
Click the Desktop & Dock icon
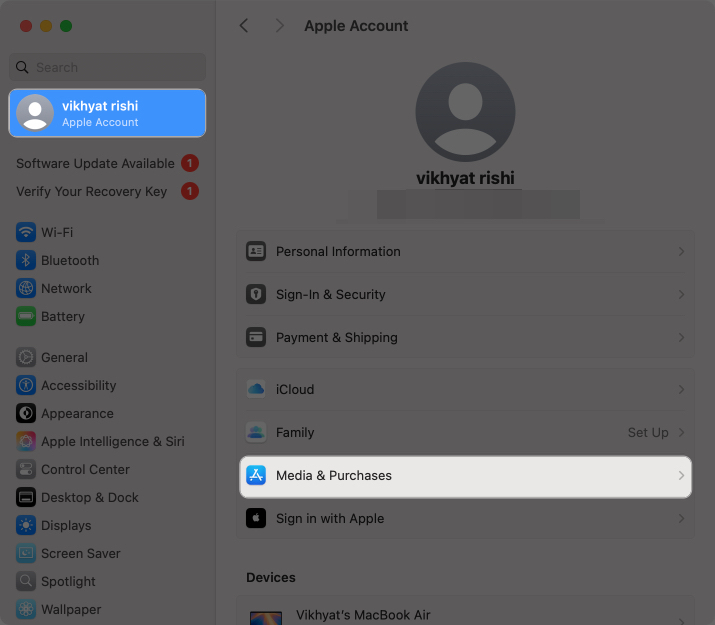(x=26, y=497)
